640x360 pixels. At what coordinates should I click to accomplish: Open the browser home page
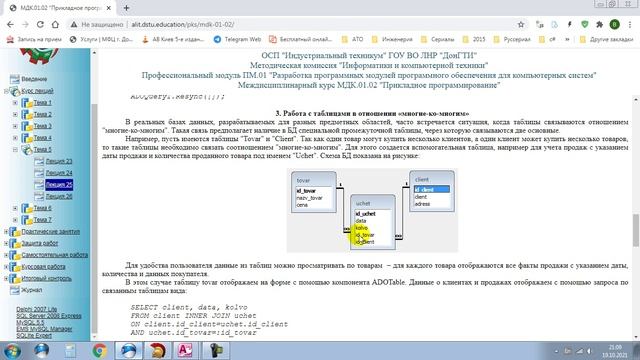click(55, 24)
